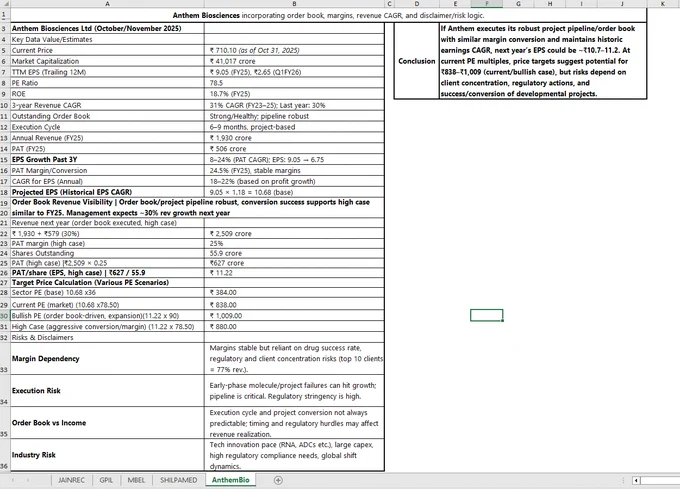Image resolution: width=680 pixels, height=489 pixels.
Task: Click the '18.7% (FY25)' cell
Action: pyautogui.click(x=294, y=94)
